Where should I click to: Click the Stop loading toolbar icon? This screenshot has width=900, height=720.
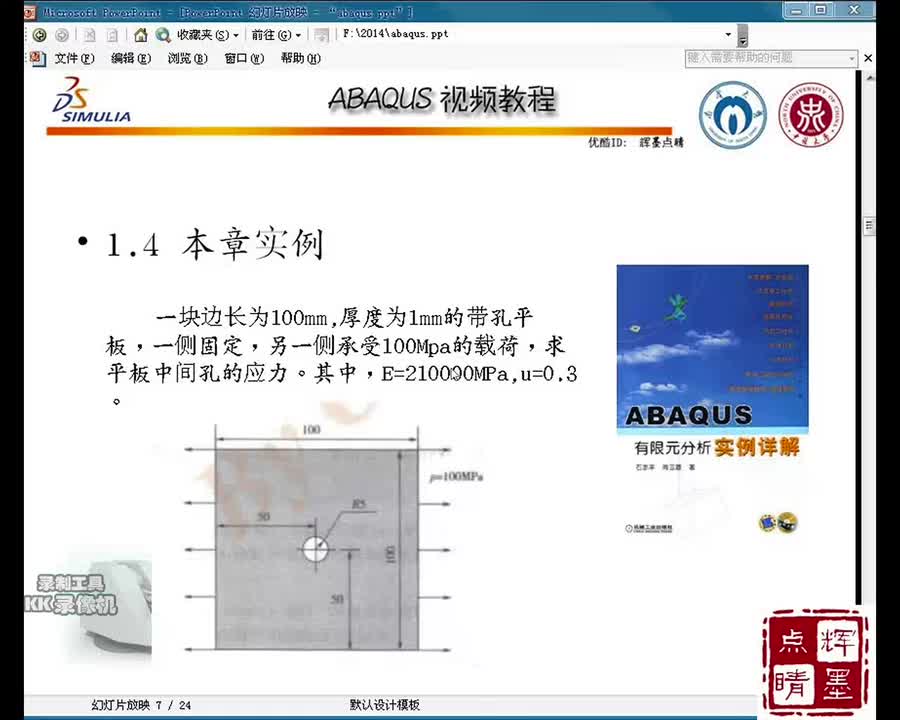pyautogui.click(x=90, y=36)
